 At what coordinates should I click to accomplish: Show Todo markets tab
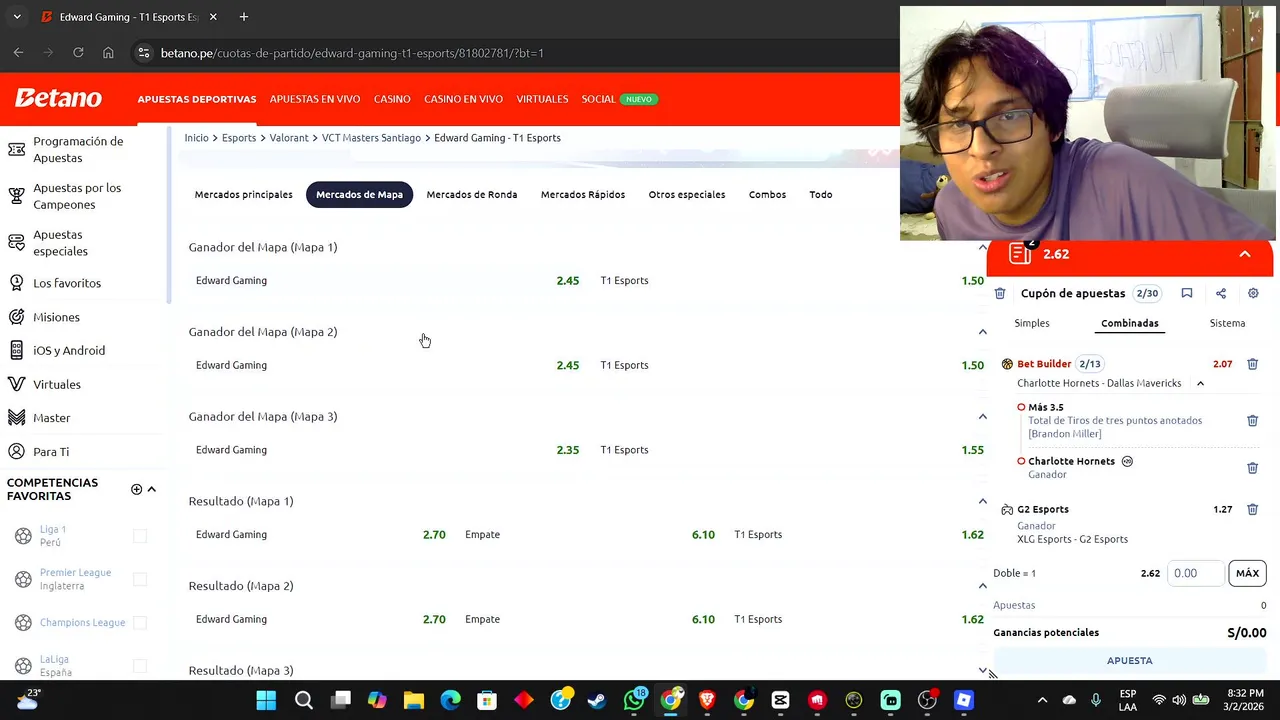(x=821, y=194)
